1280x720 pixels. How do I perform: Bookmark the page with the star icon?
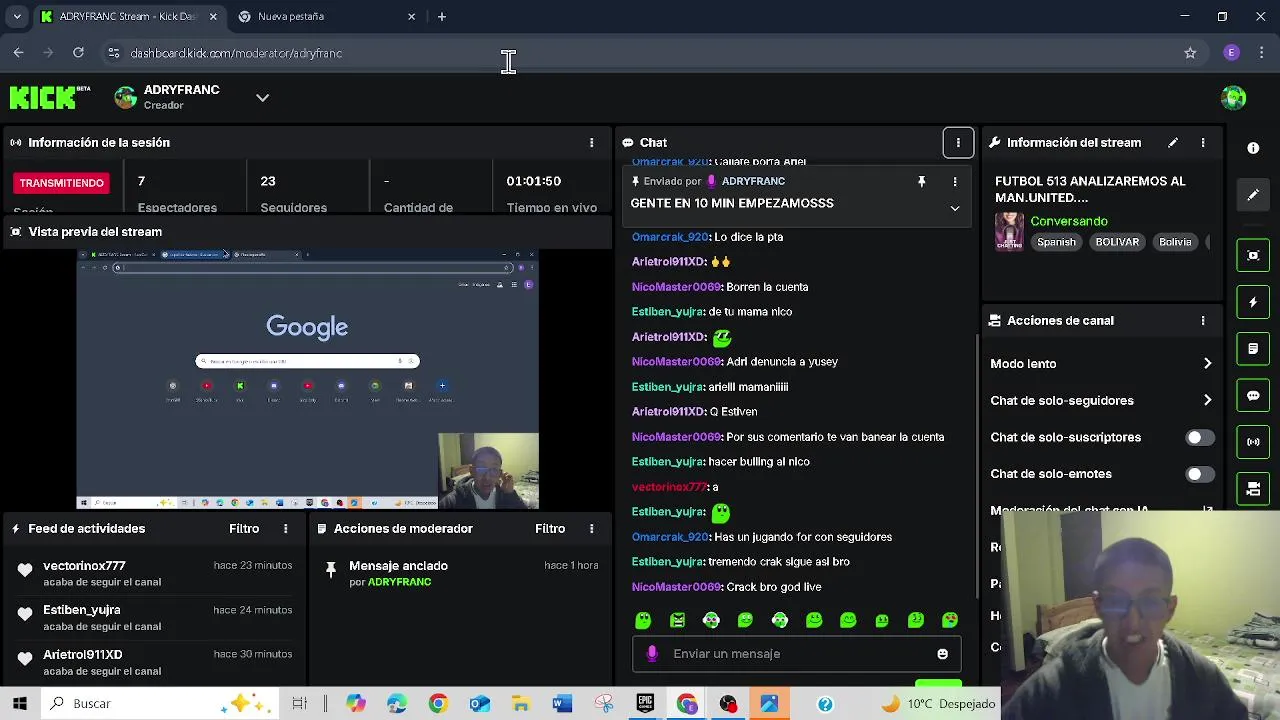click(1190, 53)
